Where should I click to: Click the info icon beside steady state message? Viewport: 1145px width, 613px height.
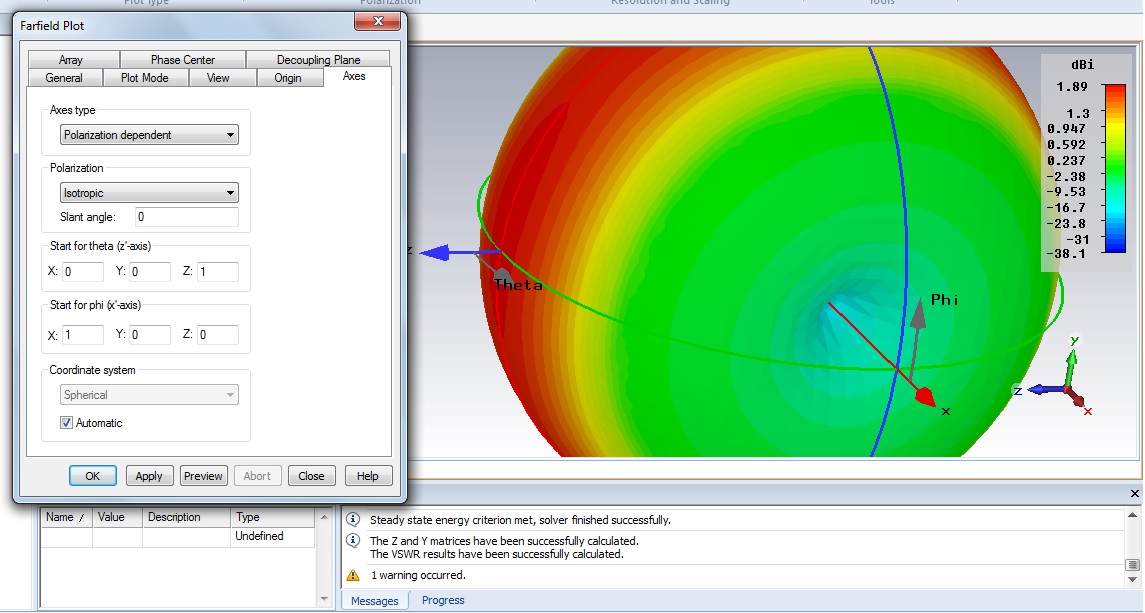point(353,520)
